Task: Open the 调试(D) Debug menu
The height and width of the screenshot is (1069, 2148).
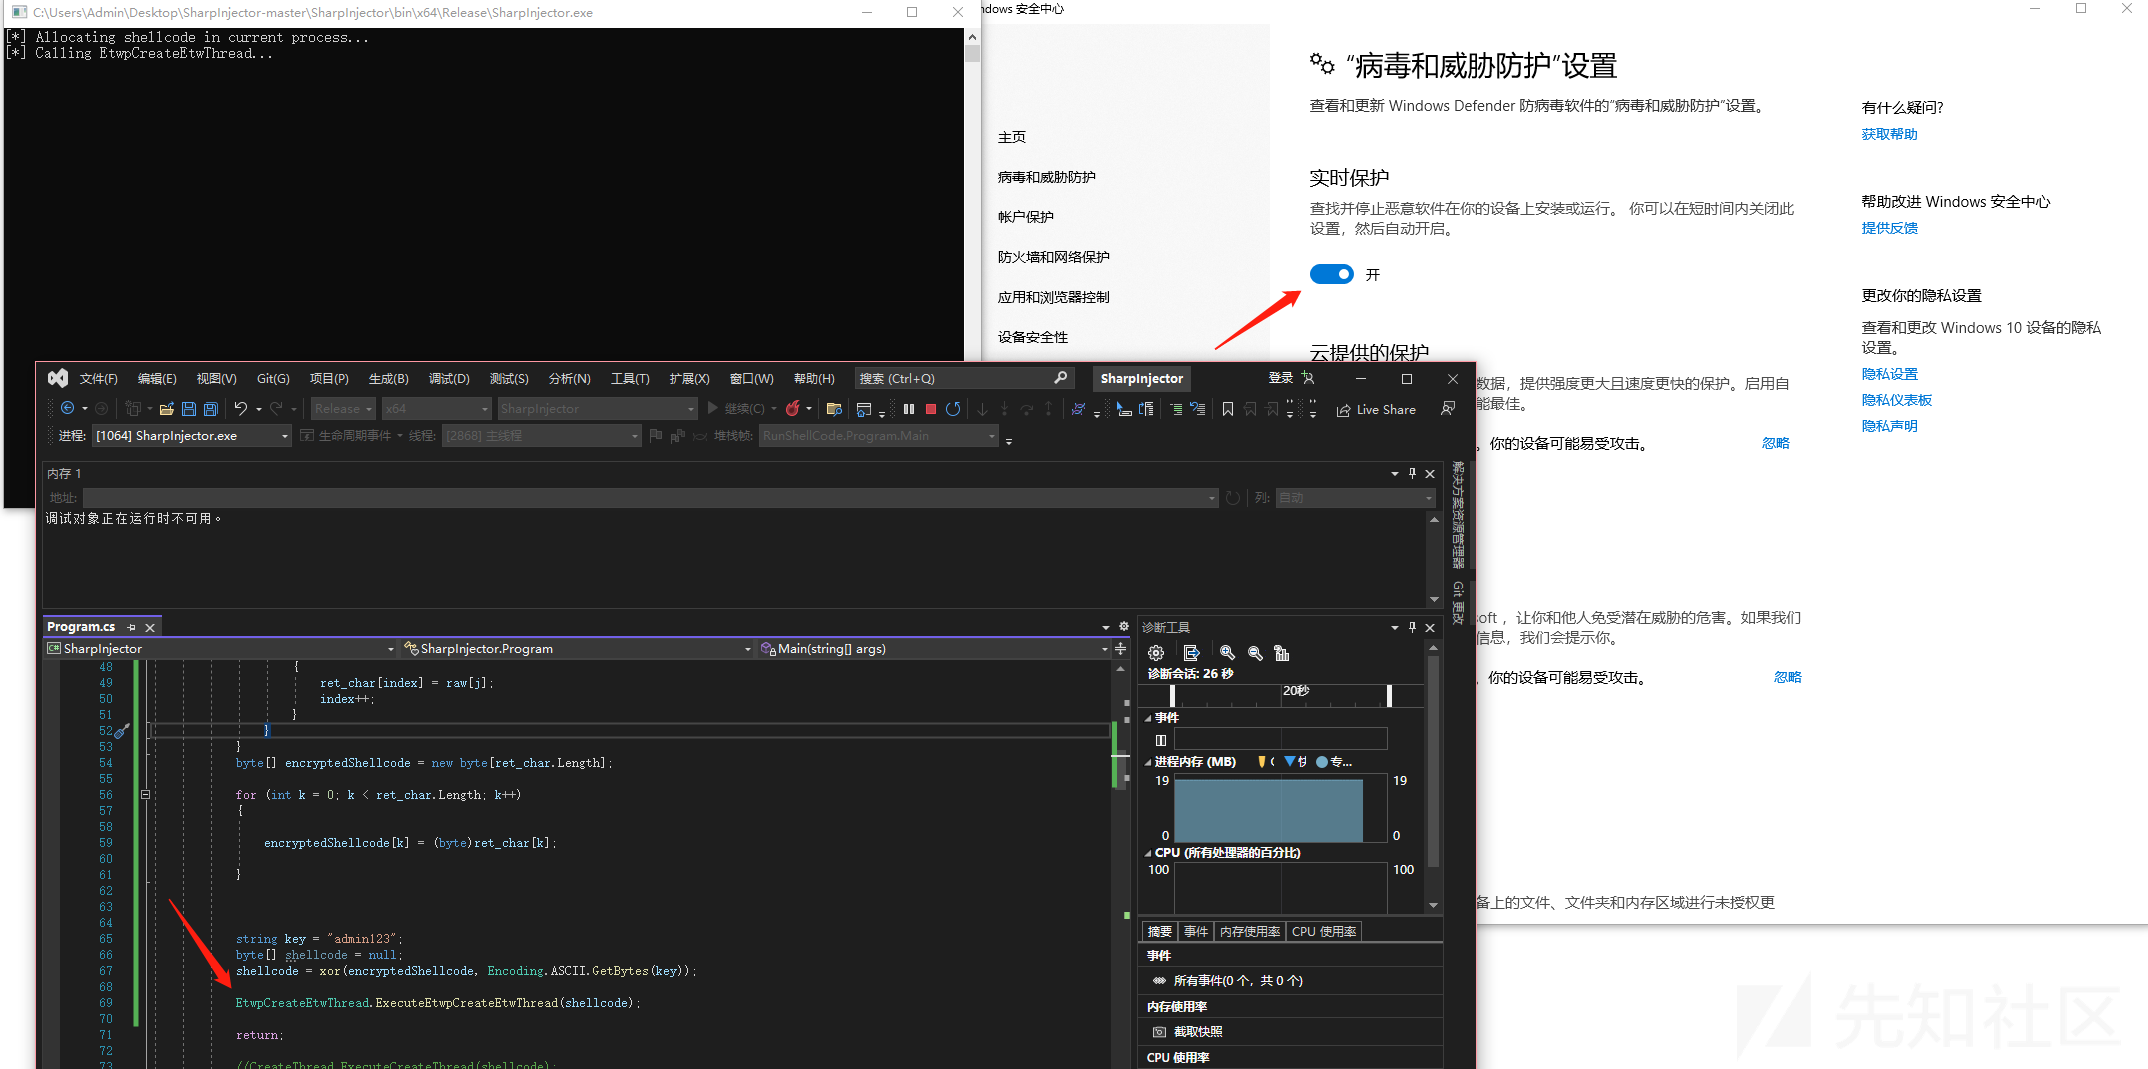Action: tap(449, 379)
